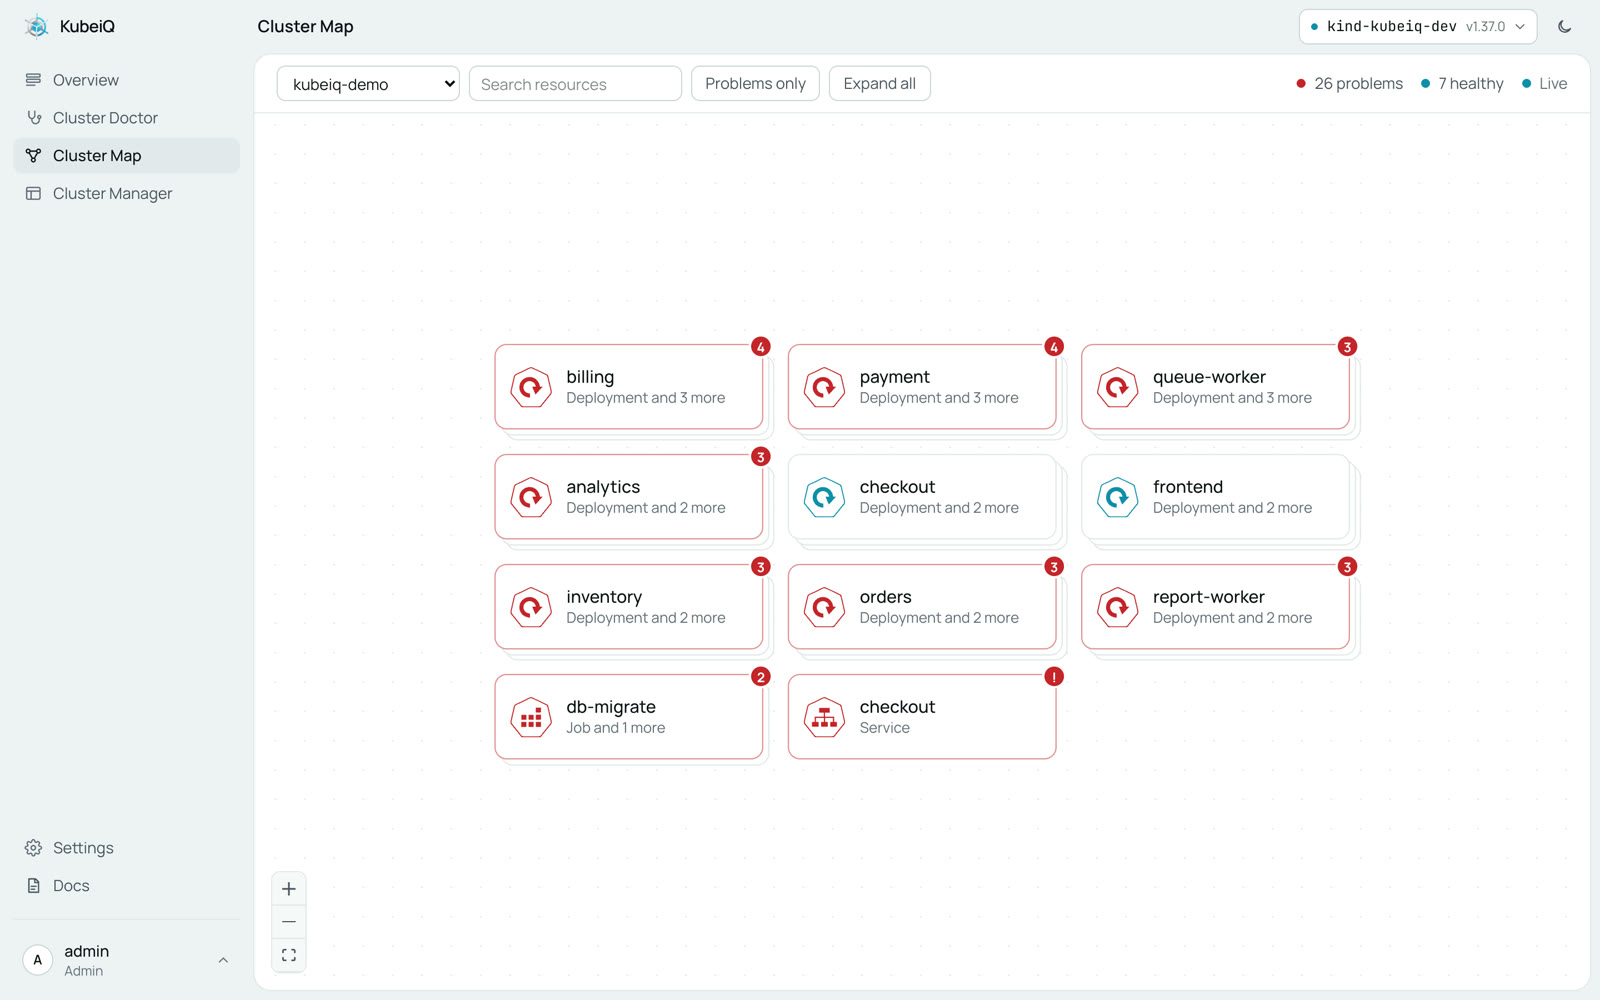The image size is (1600, 1000).
Task: Expand the orders group card
Action: coord(922,607)
